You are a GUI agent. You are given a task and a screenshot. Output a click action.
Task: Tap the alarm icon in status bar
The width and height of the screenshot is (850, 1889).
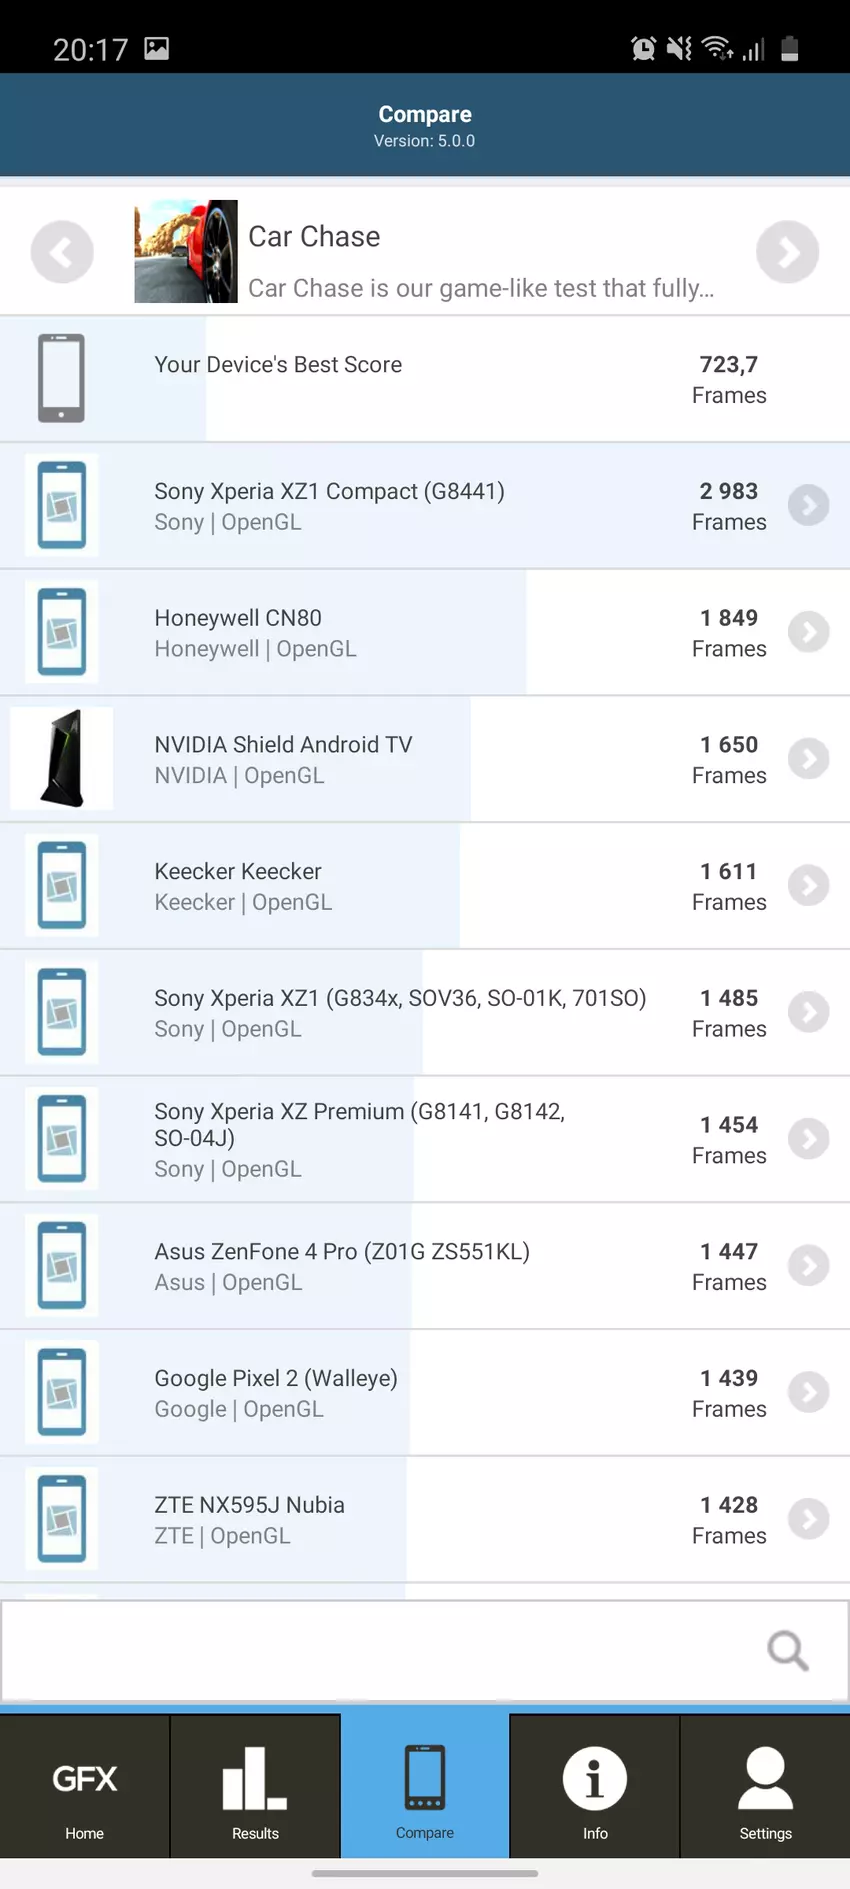point(643,48)
